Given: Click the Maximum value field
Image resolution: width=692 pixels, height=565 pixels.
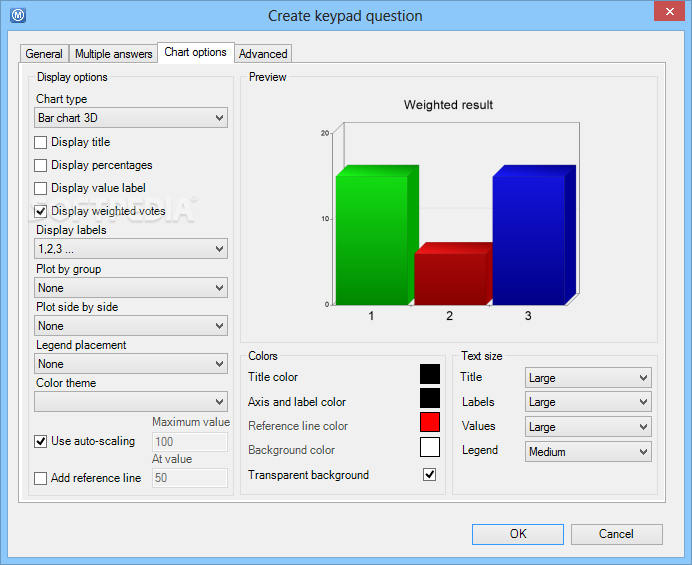Looking at the screenshot, I should [x=190, y=442].
